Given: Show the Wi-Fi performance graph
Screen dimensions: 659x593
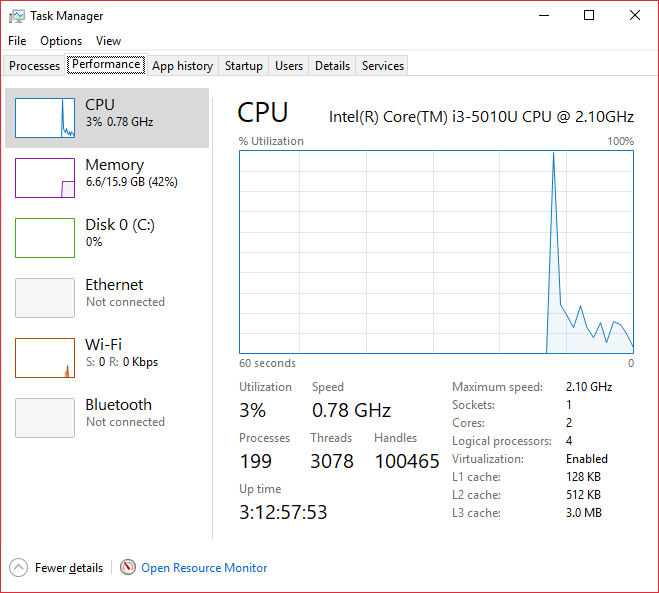Looking at the screenshot, I should tap(45, 358).
